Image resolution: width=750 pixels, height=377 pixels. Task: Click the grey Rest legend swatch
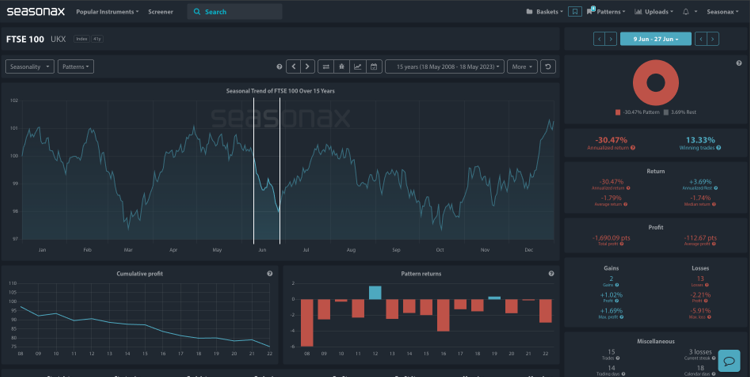[x=666, y=112]
